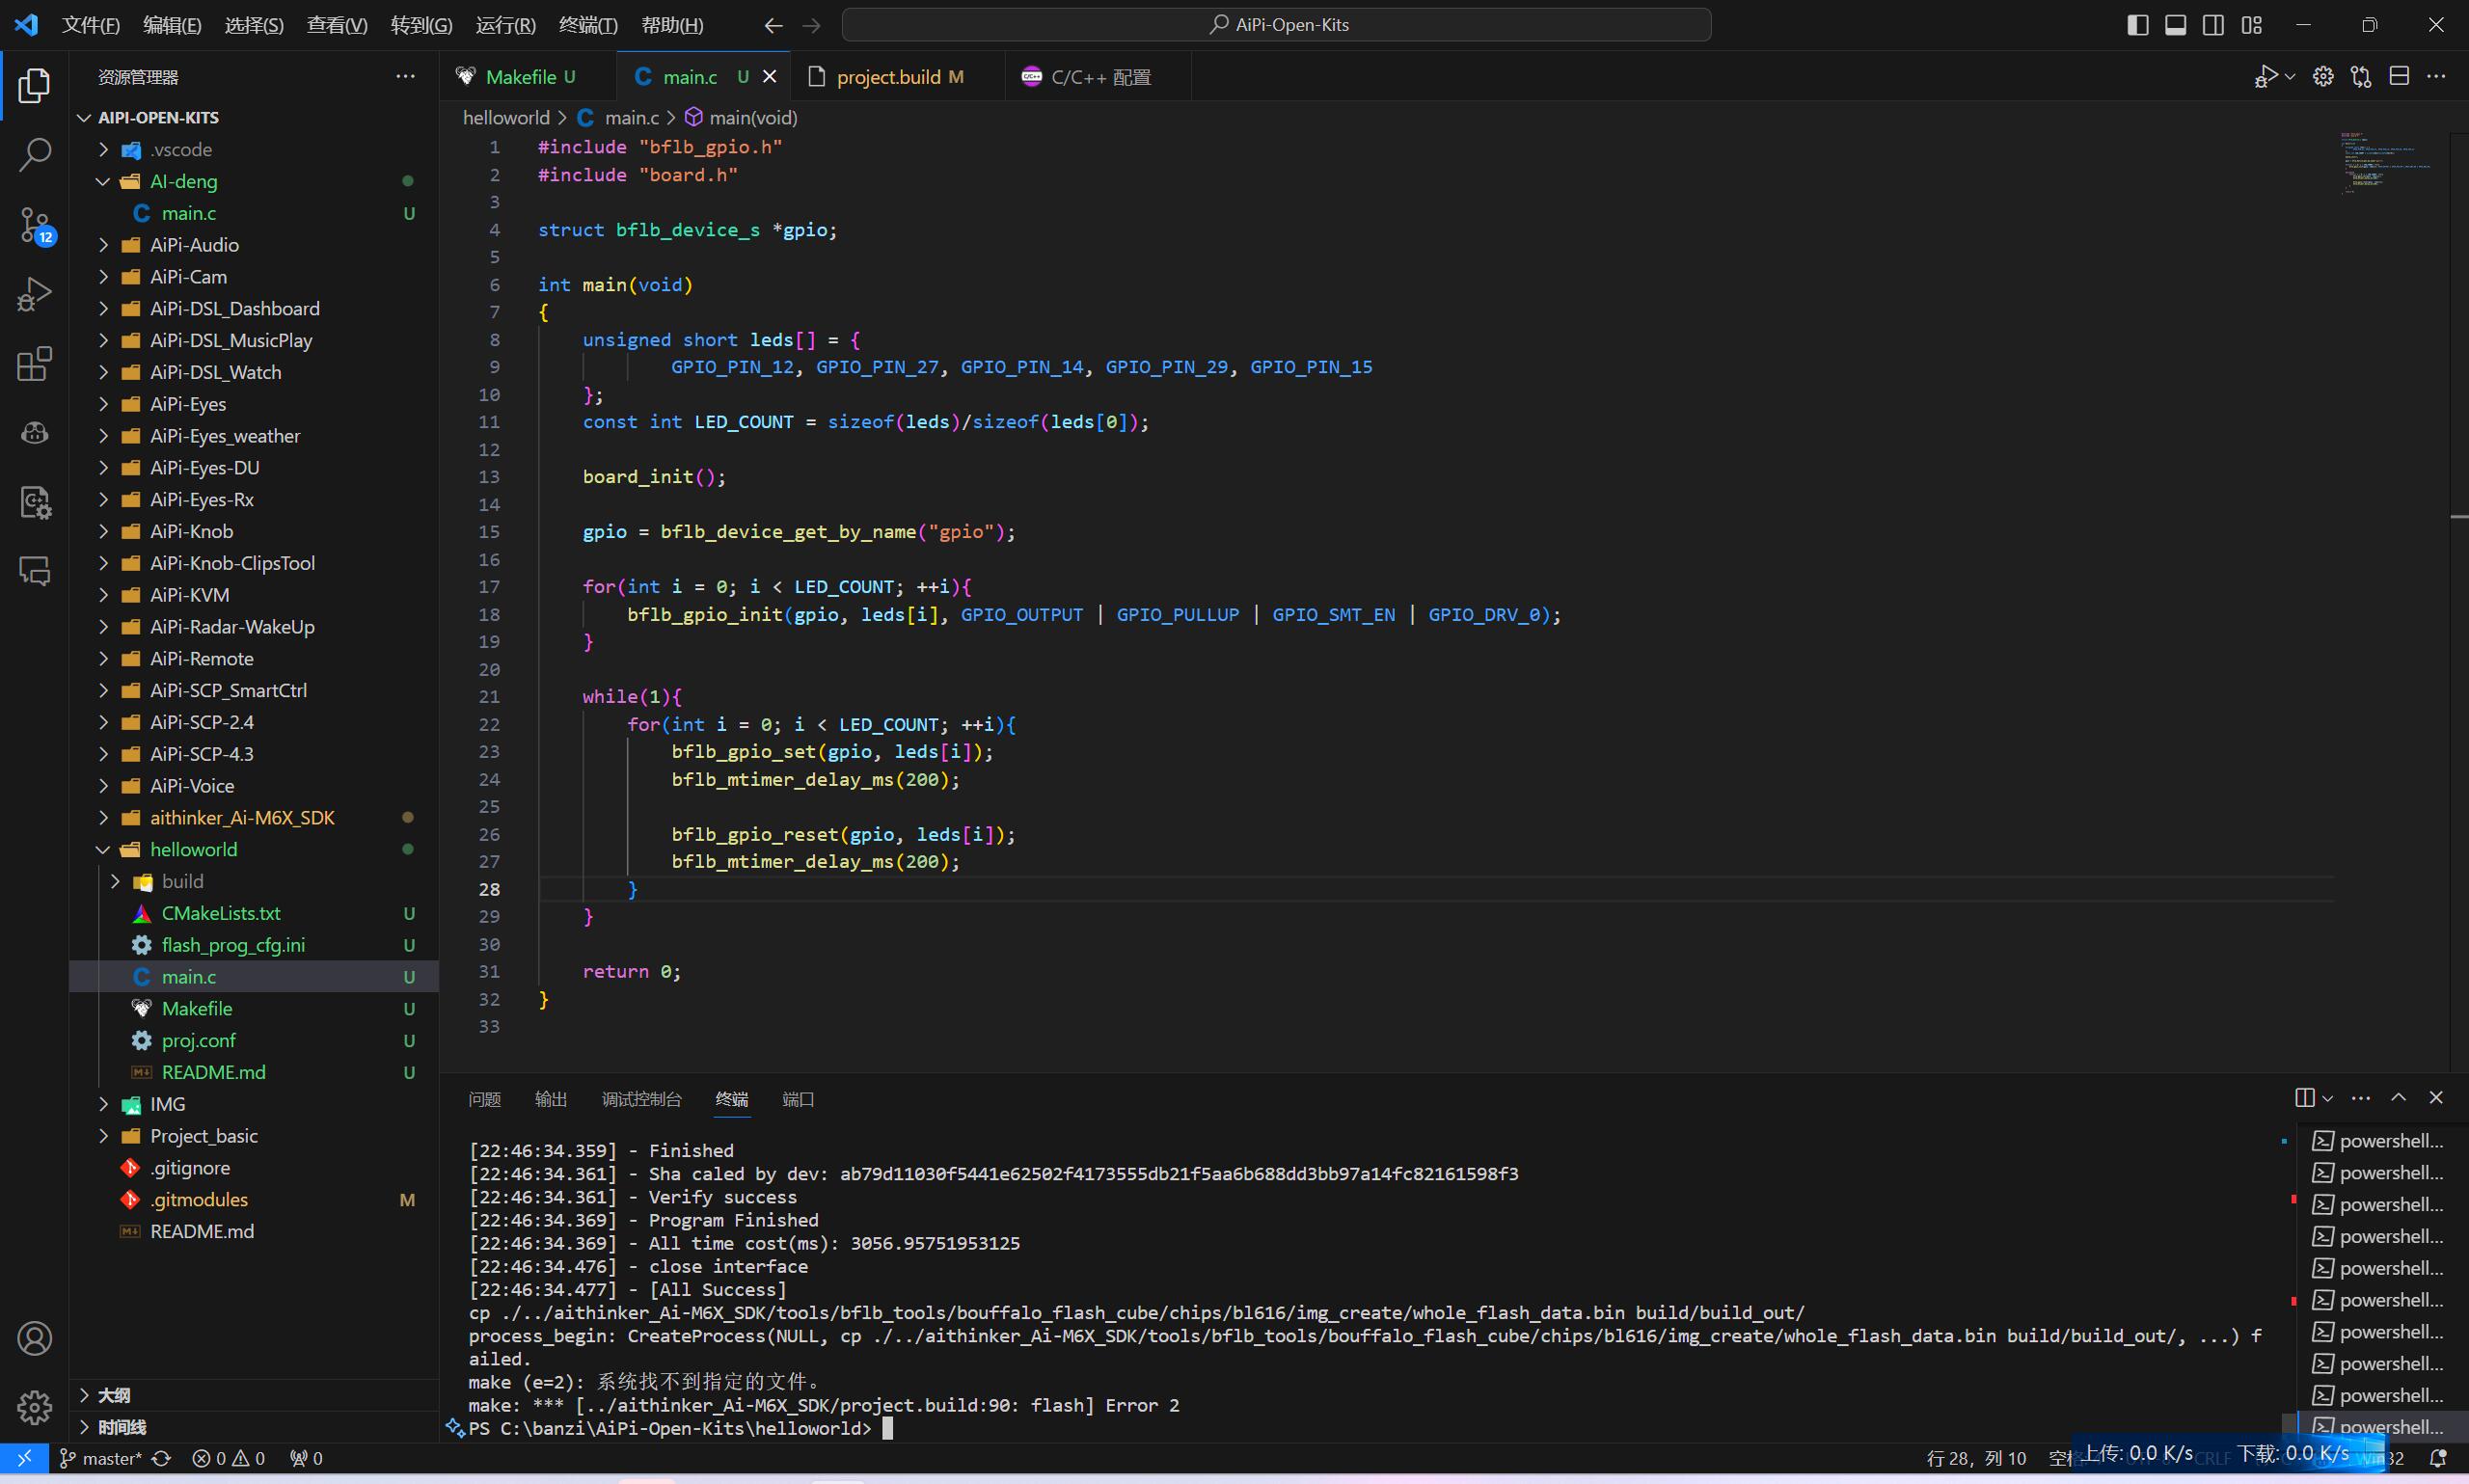Click the master* branch in status bar
The width and height of the screenshot is (2469, 1484).
click(101, 1459)
